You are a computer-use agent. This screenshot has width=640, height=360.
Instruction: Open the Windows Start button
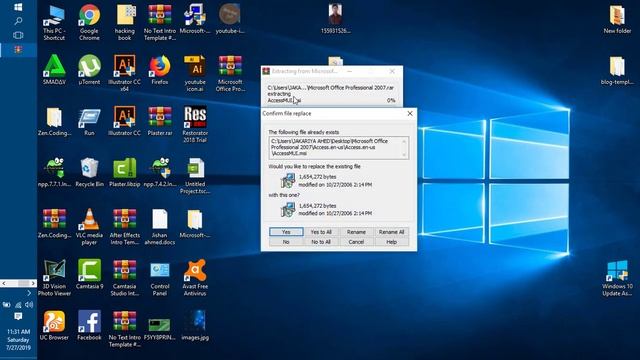18,7
